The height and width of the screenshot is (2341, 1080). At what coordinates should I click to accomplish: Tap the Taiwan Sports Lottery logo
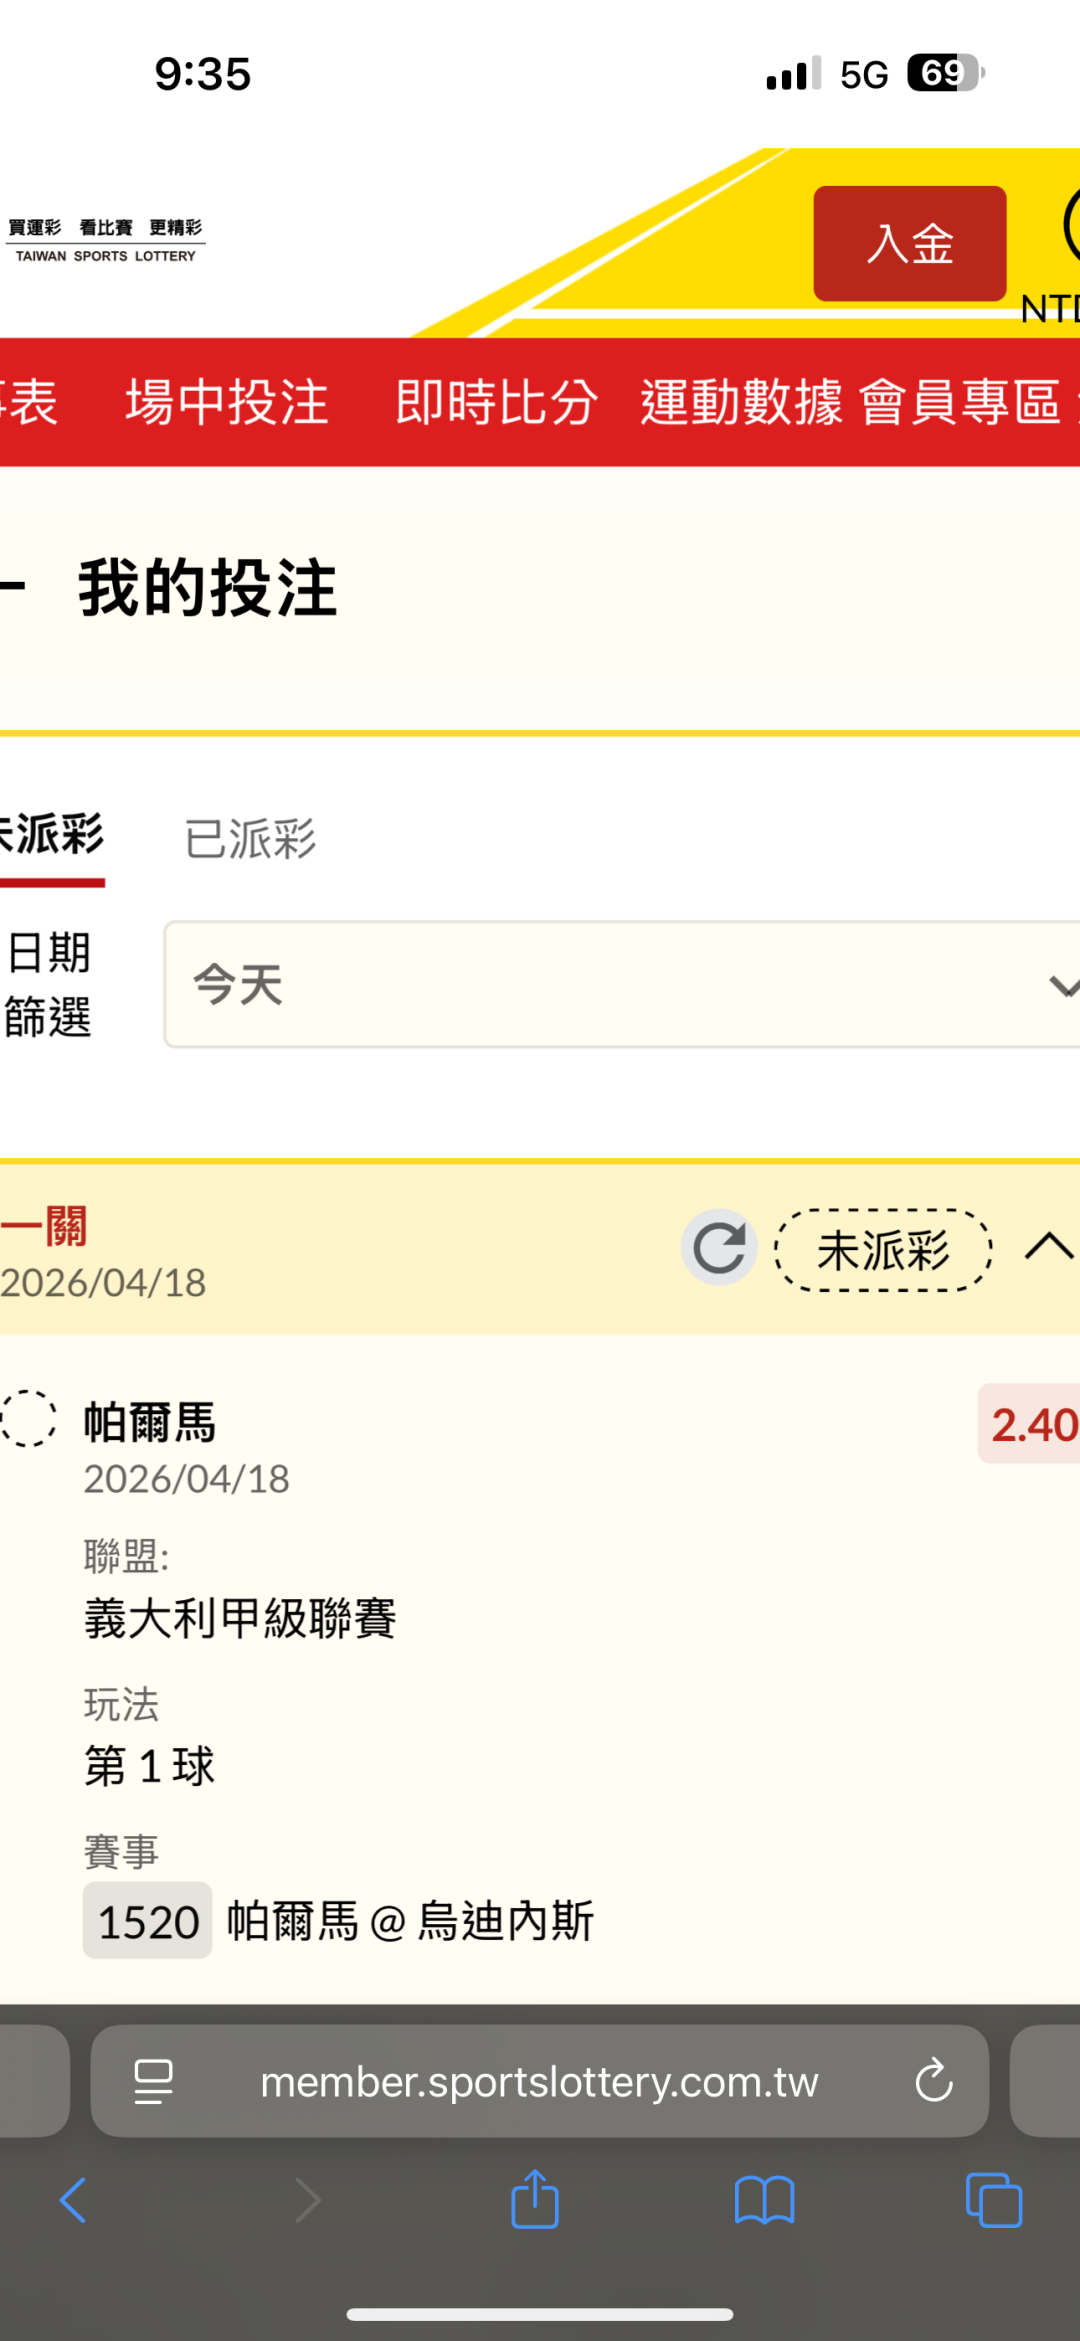105,240
